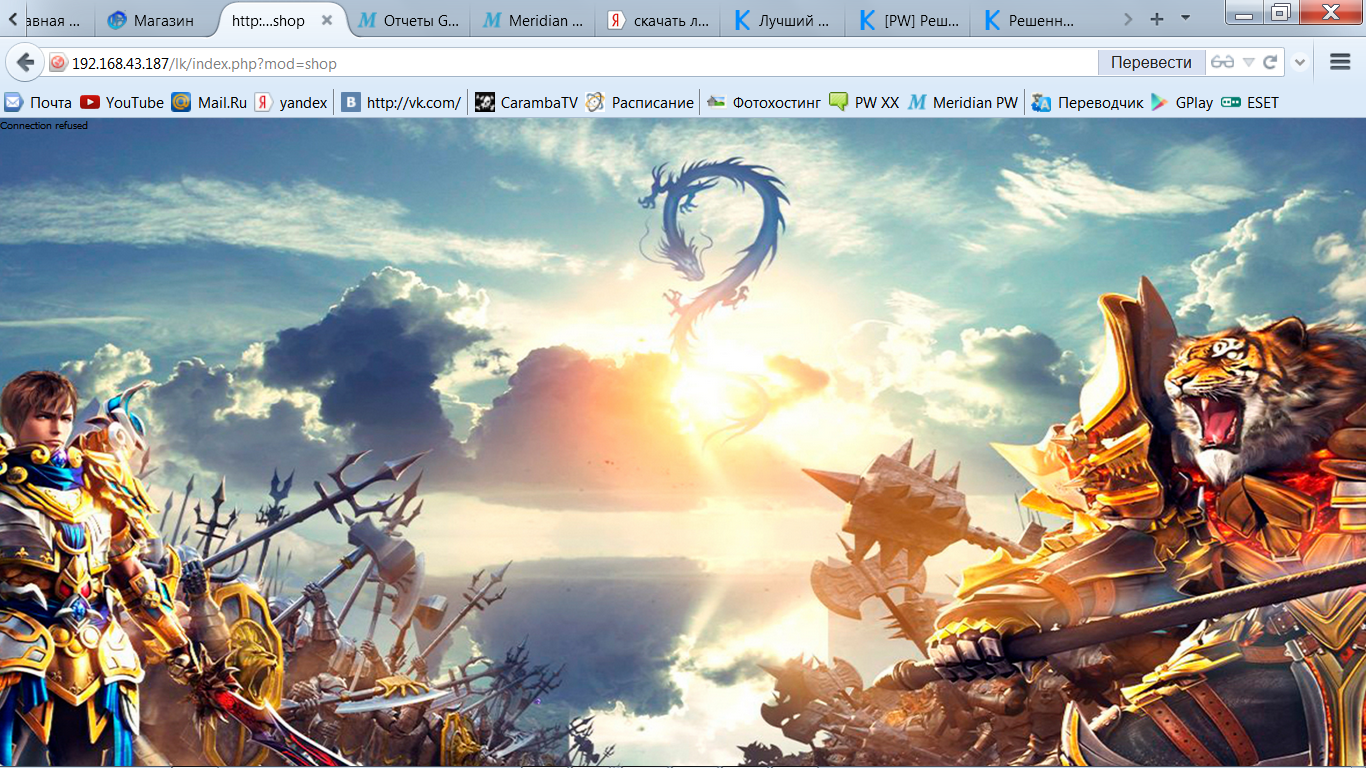Open the reader view glasses icon
This screenshot has height=768, width=1366.
pos(1222,62)
